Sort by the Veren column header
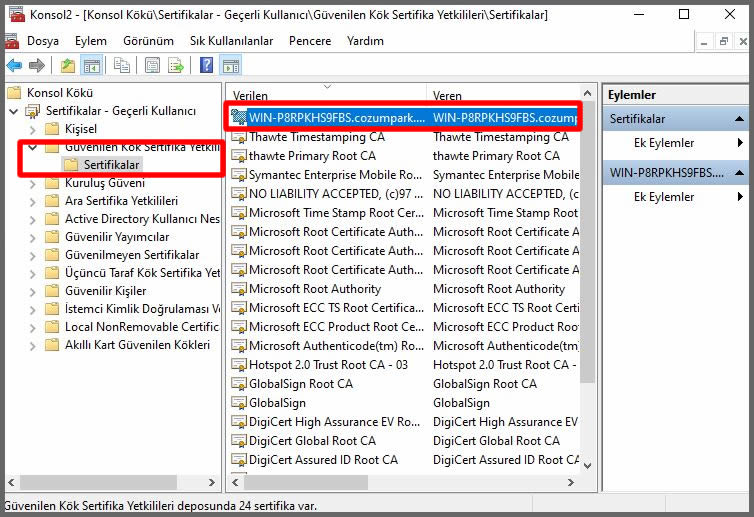Image resolution: width=754 pixels, height=517 pixels. [503, 95]
